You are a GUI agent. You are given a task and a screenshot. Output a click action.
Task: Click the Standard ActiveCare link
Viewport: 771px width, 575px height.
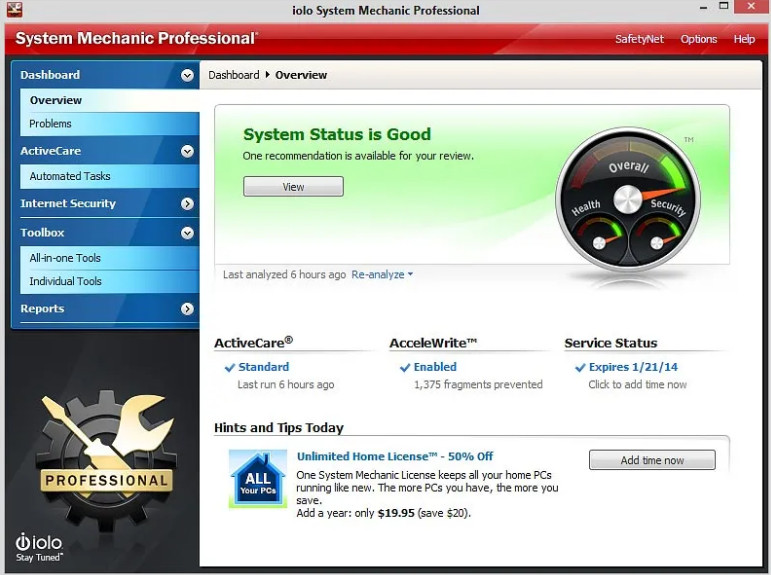[264, 367]
